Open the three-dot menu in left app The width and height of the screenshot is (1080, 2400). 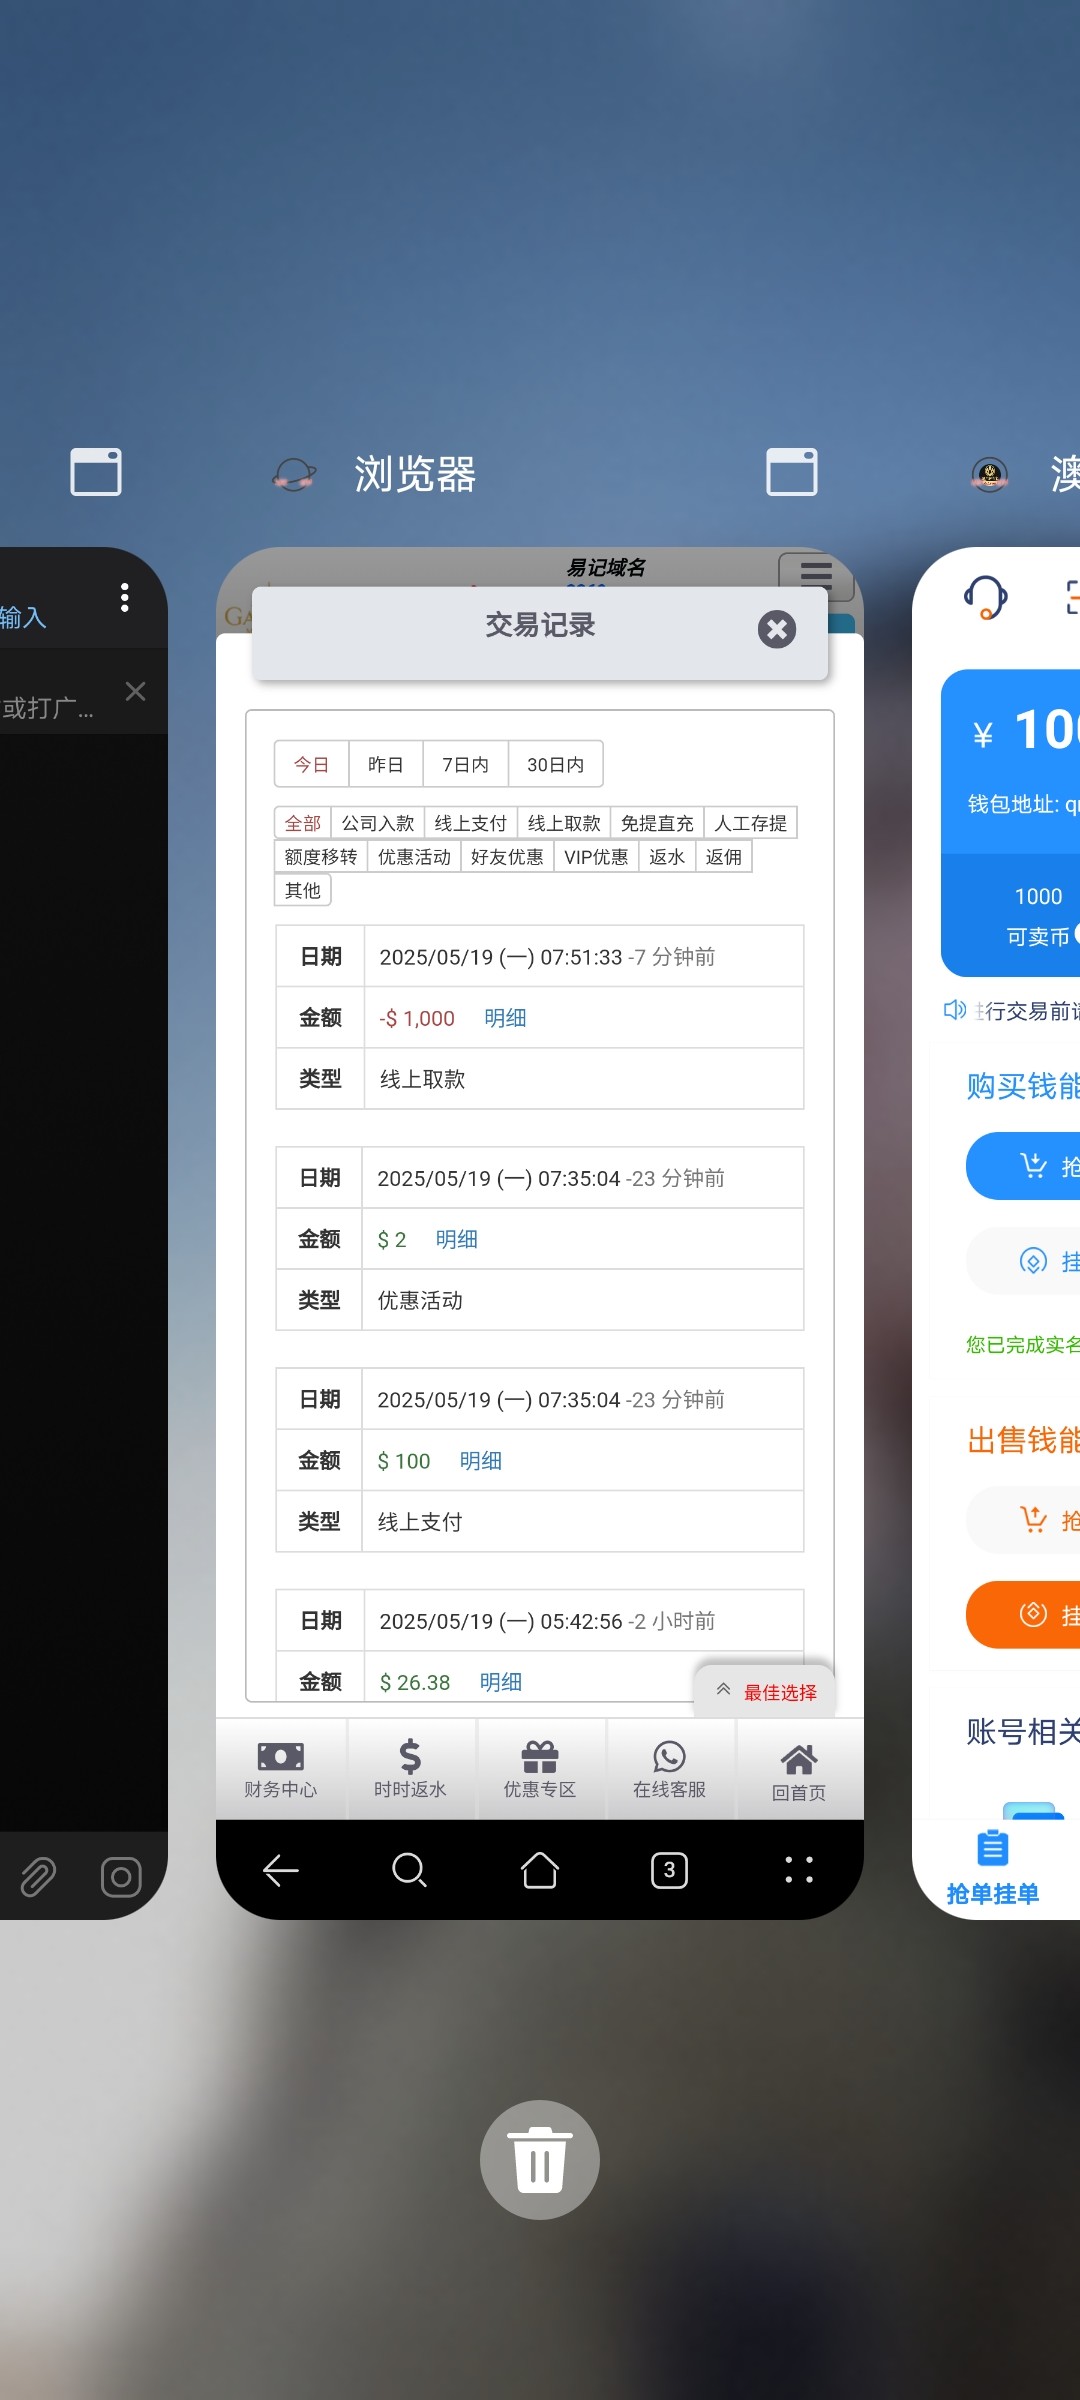click(125, 597)
